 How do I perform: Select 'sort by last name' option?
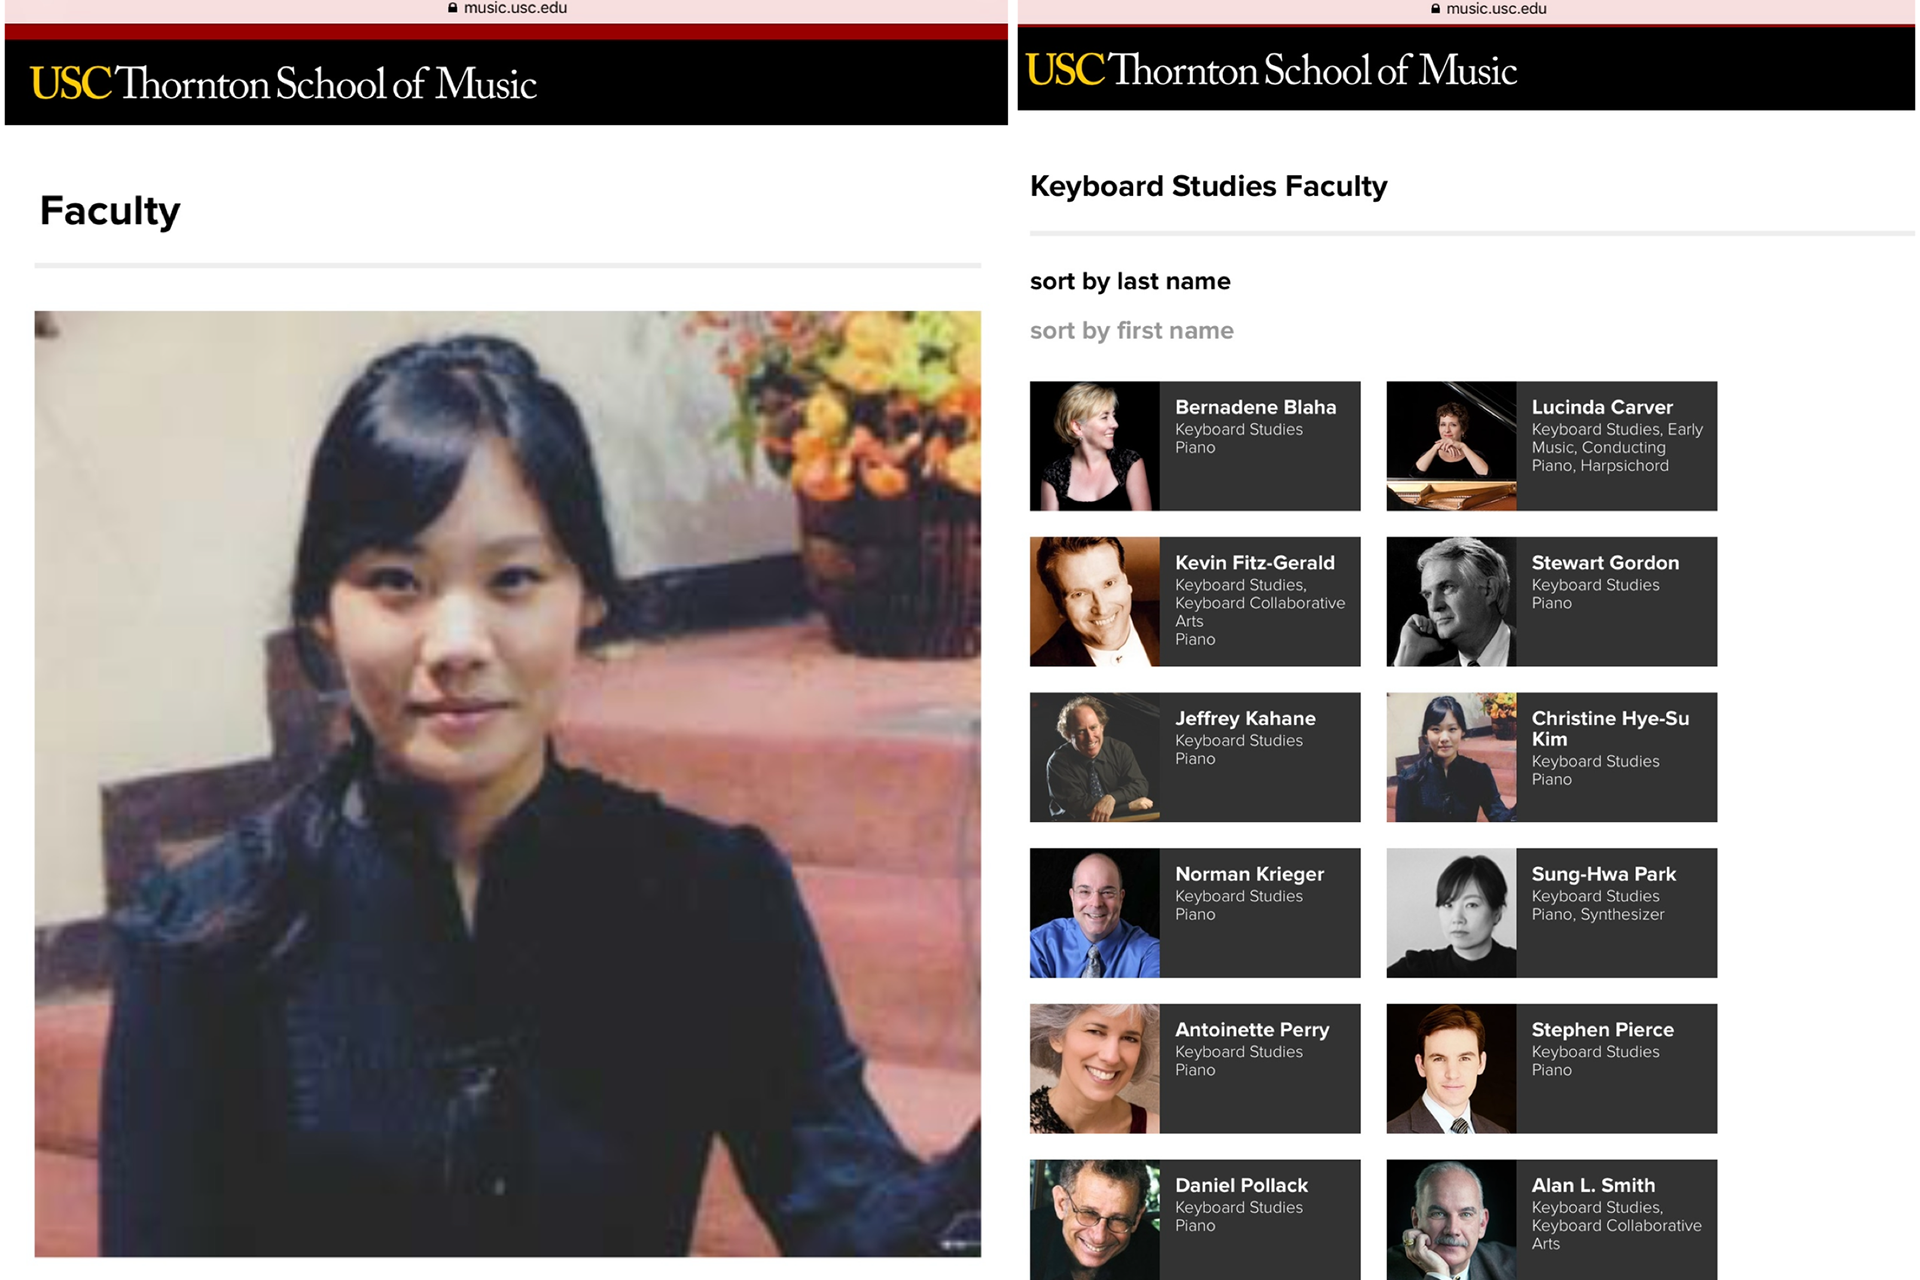pyautogui.click(x=1130, y=281)
